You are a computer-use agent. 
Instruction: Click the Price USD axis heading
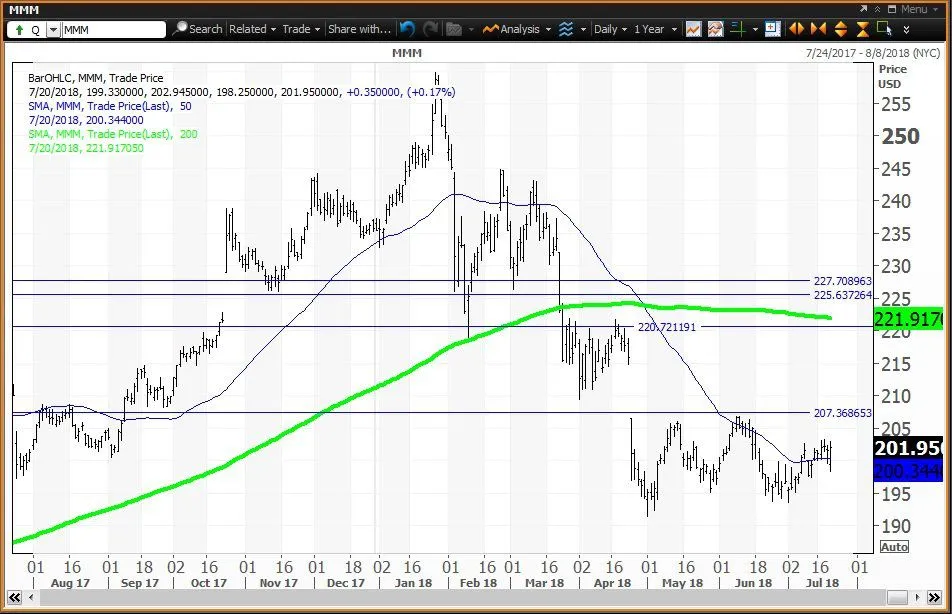click(891, 77)
